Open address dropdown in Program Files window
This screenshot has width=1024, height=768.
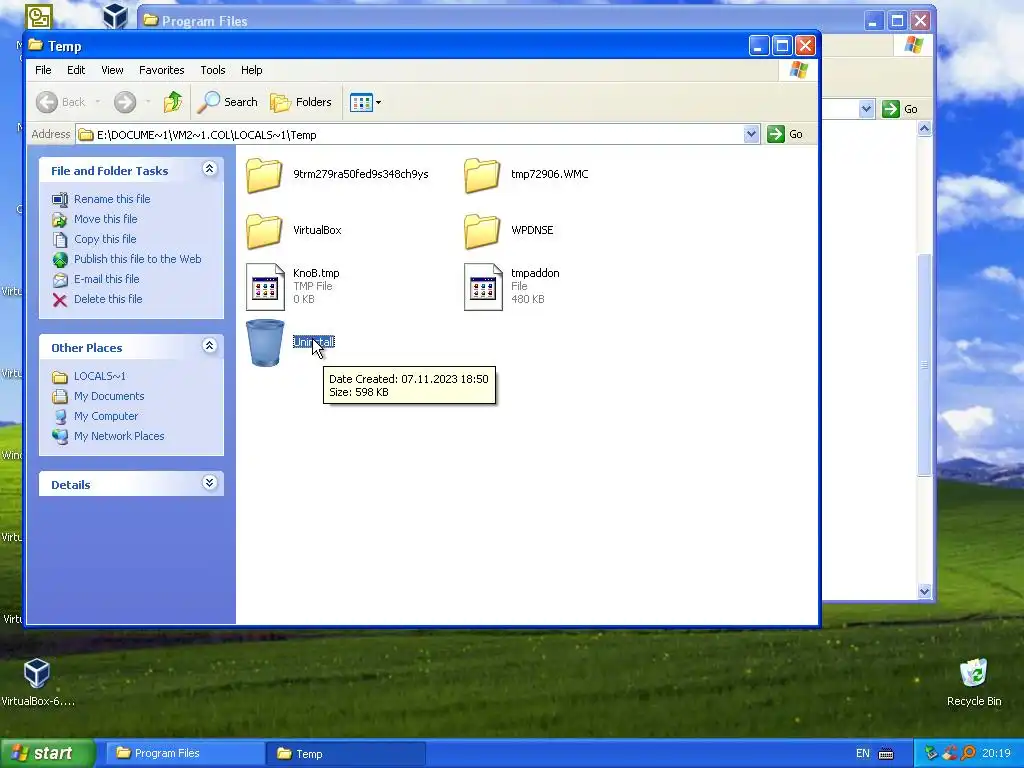tap(866, 109)
